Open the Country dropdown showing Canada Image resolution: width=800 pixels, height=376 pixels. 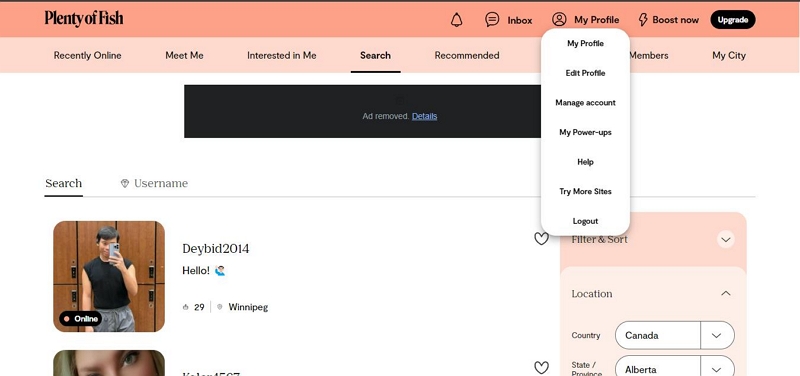(x=674, y=336)
